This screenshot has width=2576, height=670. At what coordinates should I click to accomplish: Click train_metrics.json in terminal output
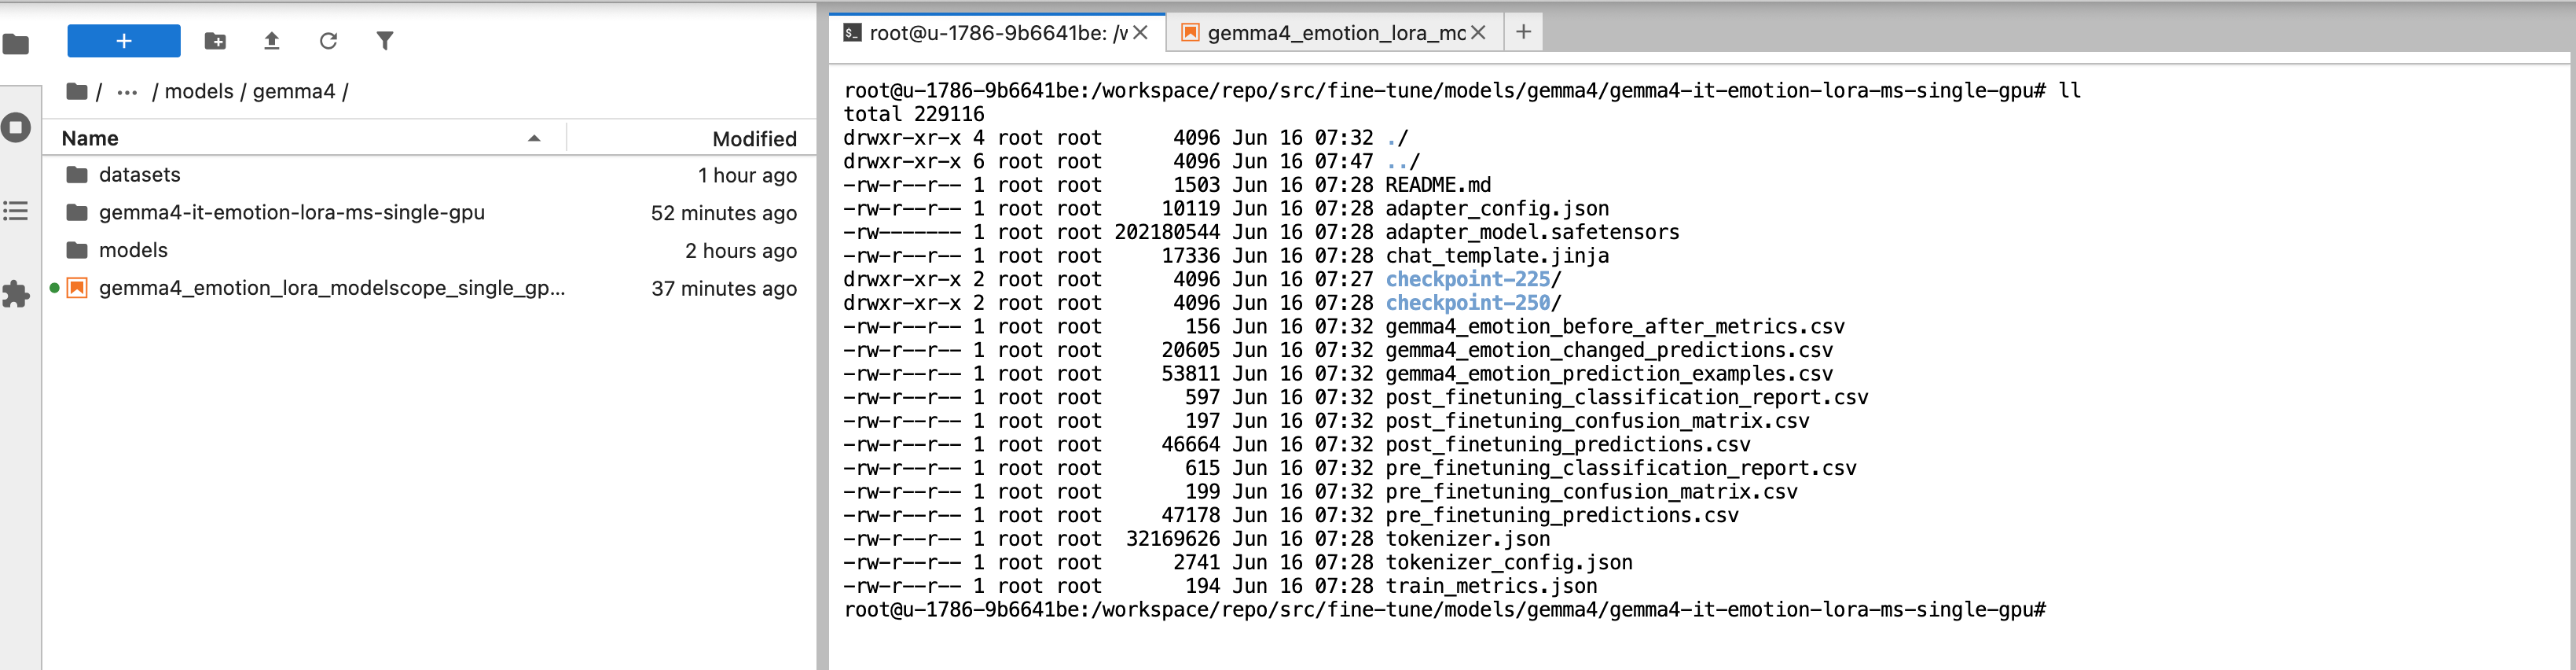tap(1491, 587)
